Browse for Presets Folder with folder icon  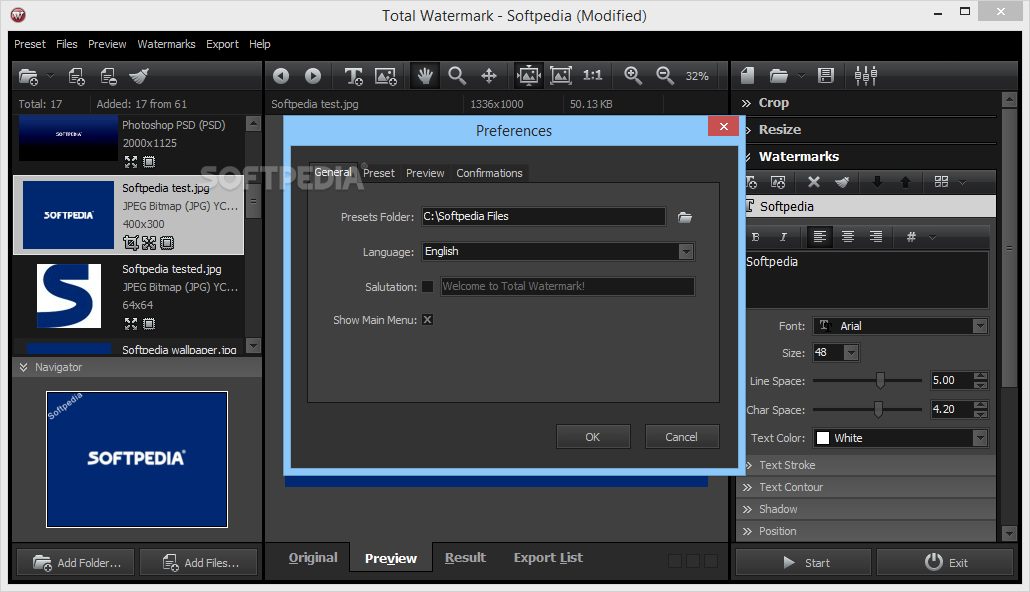(685, 217)
